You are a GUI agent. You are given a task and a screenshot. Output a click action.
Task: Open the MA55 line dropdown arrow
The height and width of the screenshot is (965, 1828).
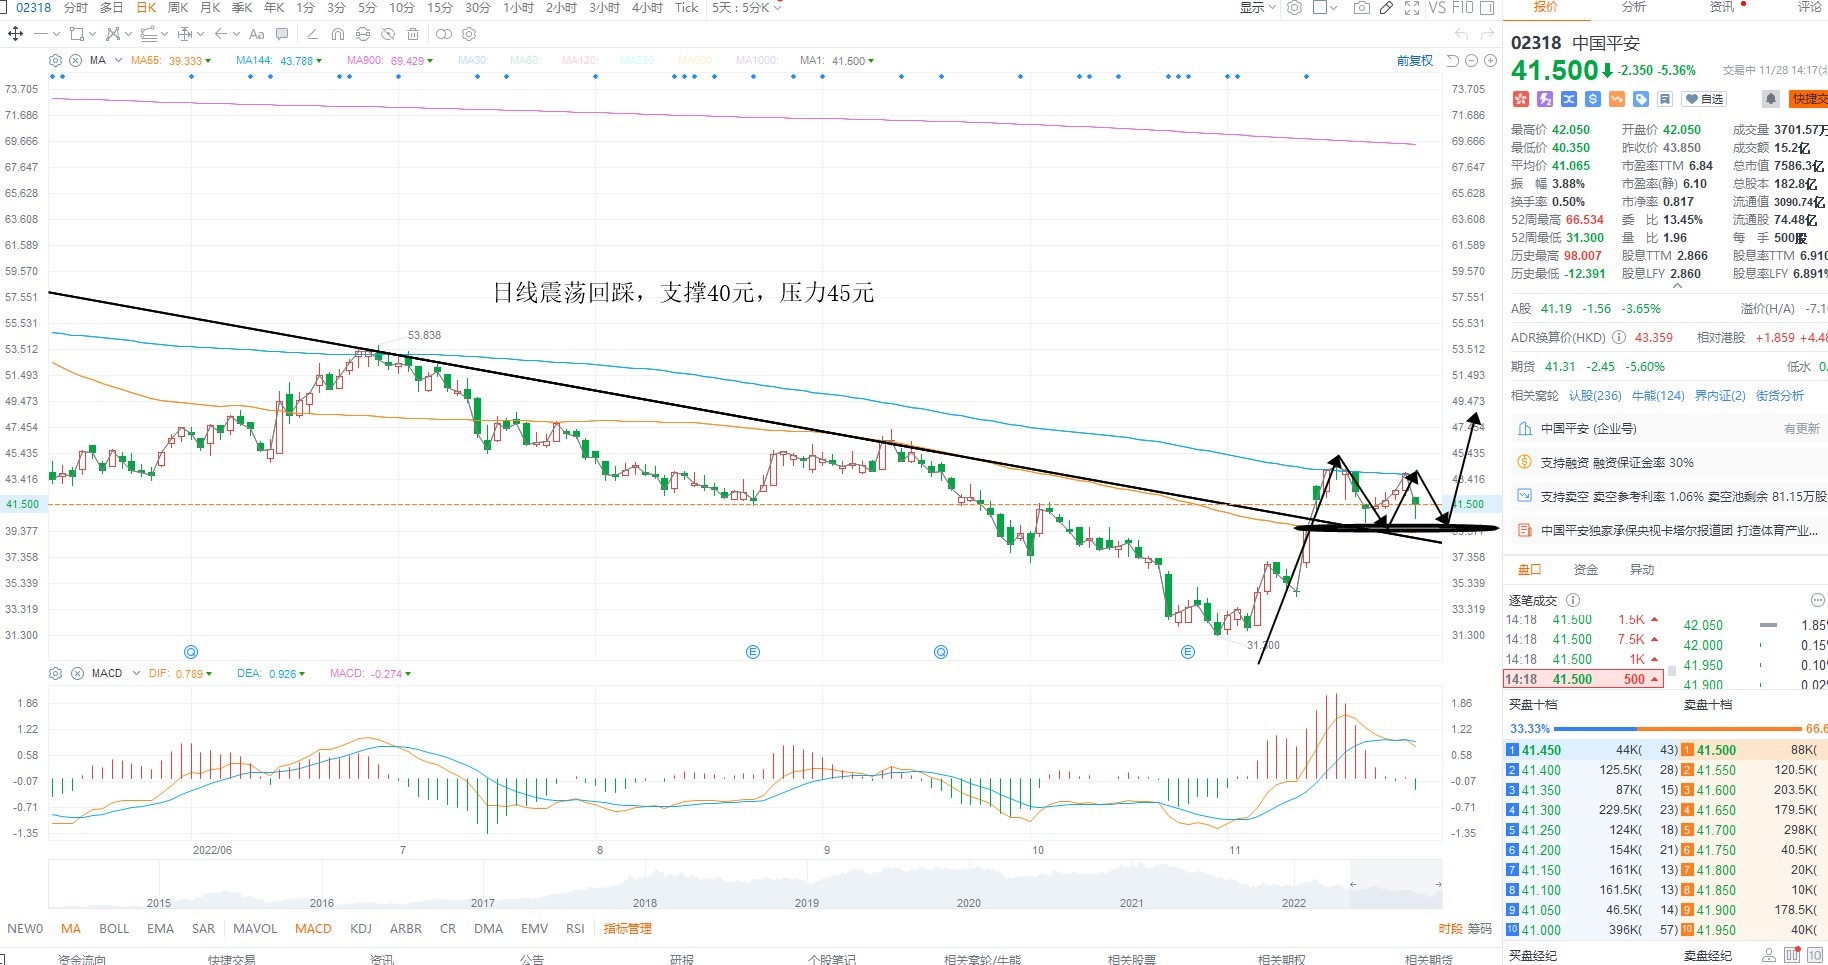(208, 61)
